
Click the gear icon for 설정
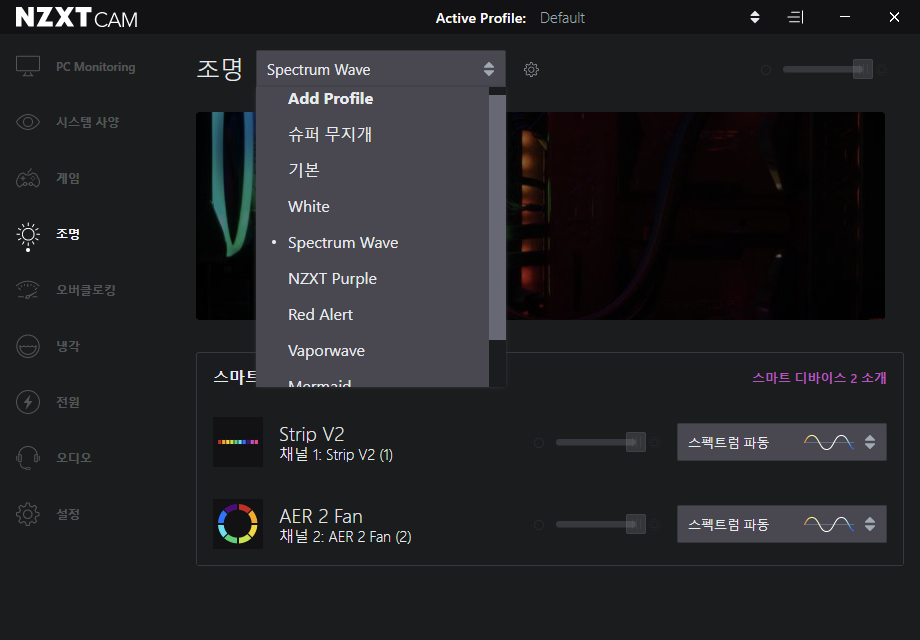pos(28,514)
